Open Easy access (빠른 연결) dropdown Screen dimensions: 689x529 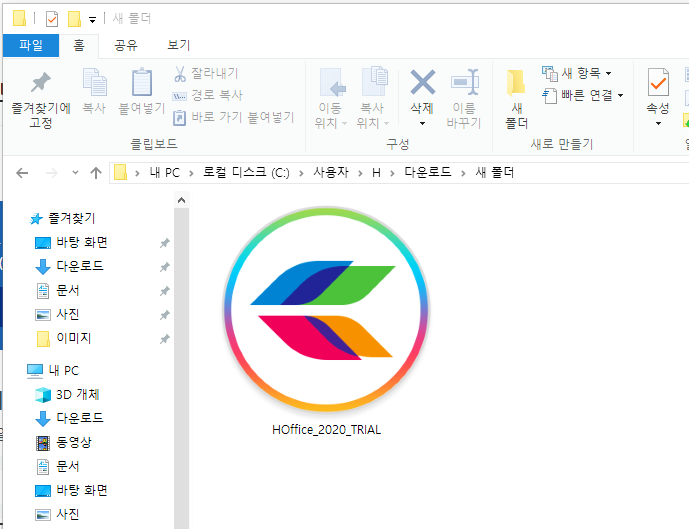[582, 95]
